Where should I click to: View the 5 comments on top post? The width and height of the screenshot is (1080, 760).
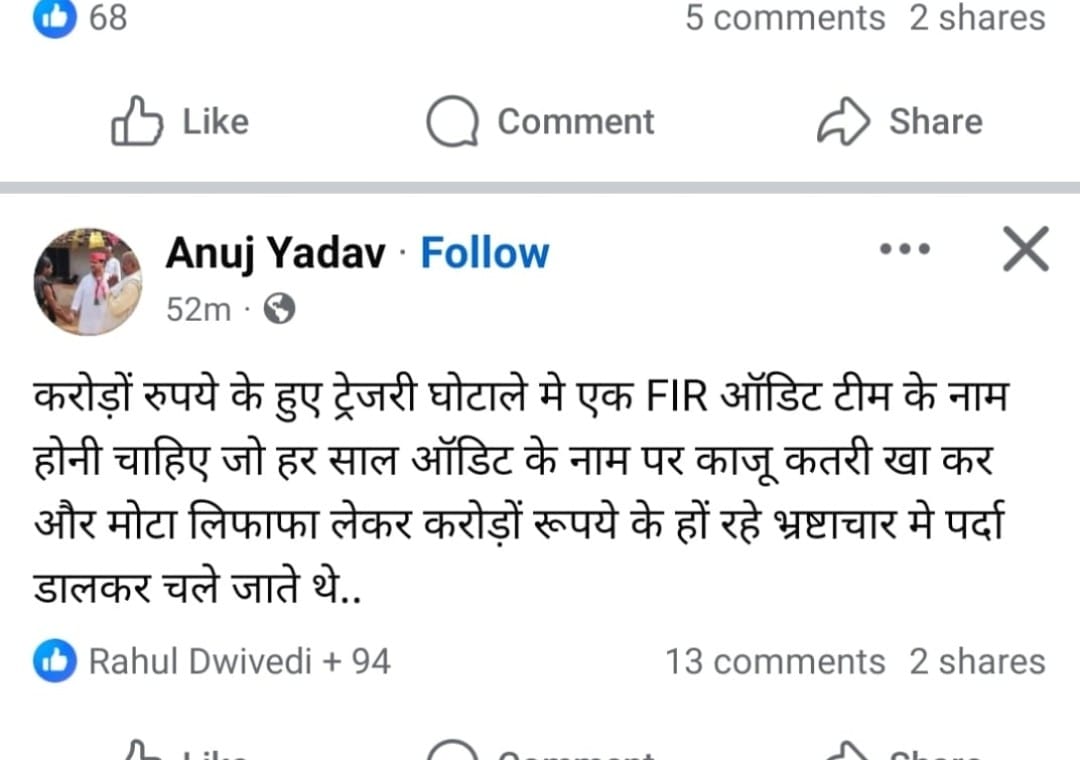(x=785, y=18)
